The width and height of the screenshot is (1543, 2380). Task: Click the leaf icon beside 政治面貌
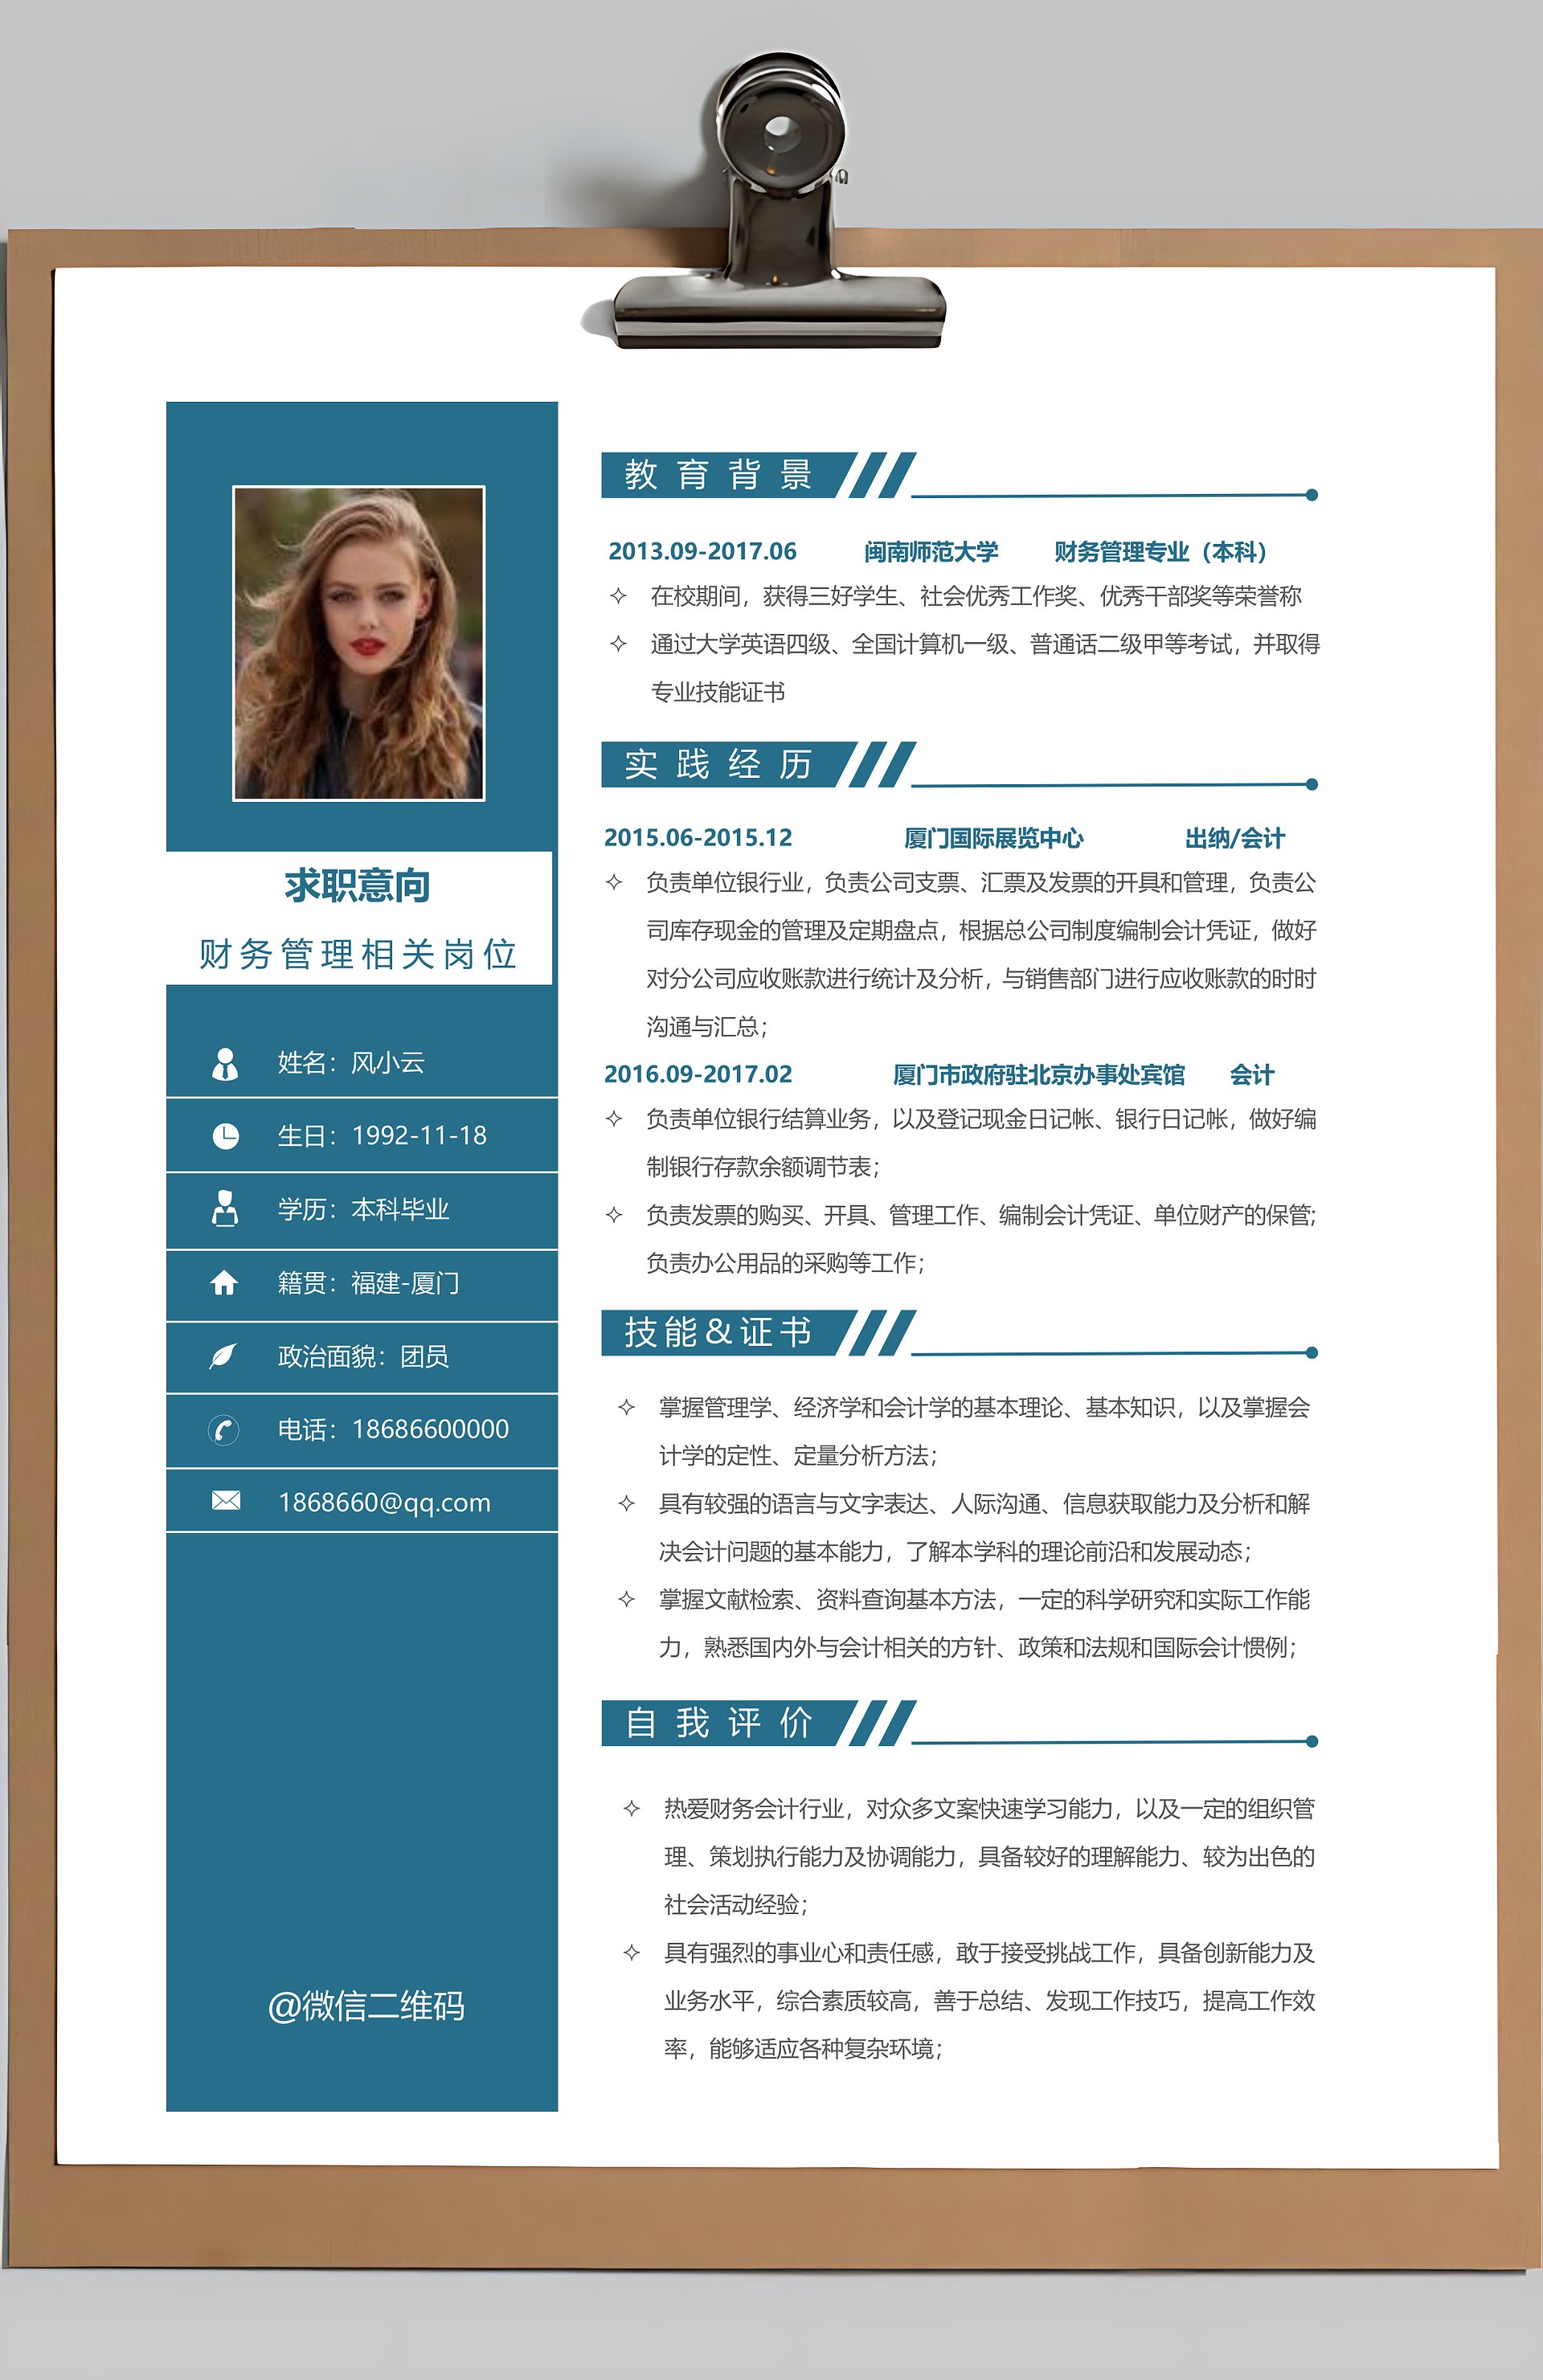[x=223, y=1356]
